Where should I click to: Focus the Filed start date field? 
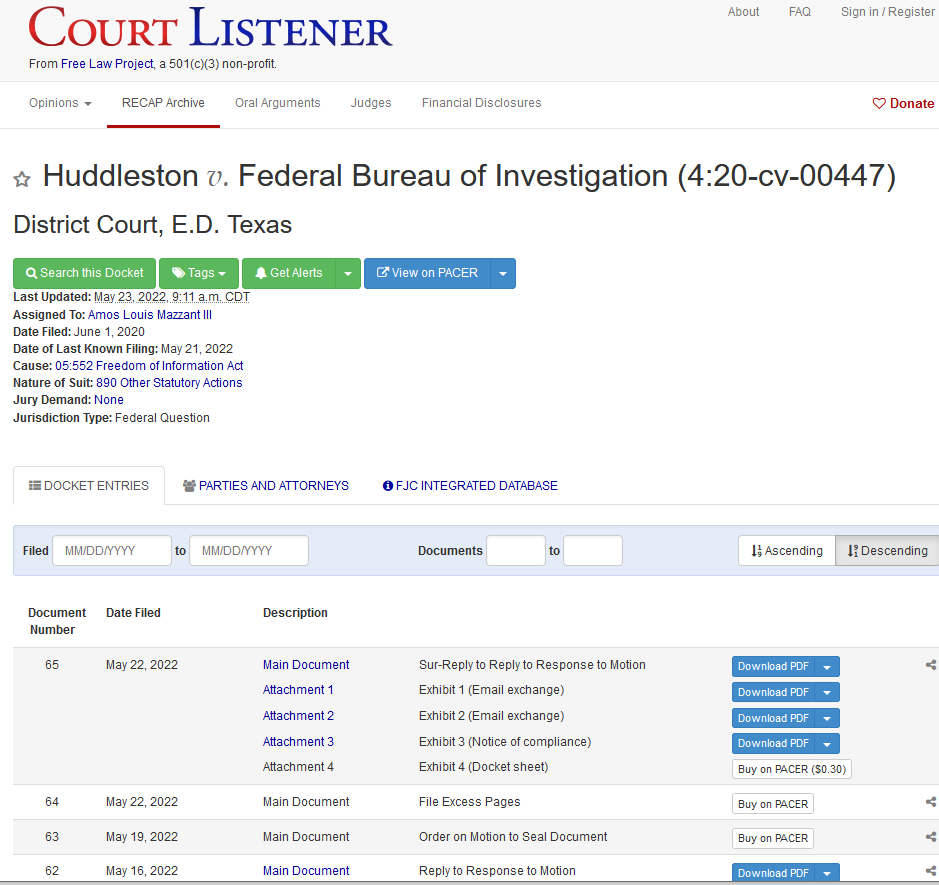(112, 551)
